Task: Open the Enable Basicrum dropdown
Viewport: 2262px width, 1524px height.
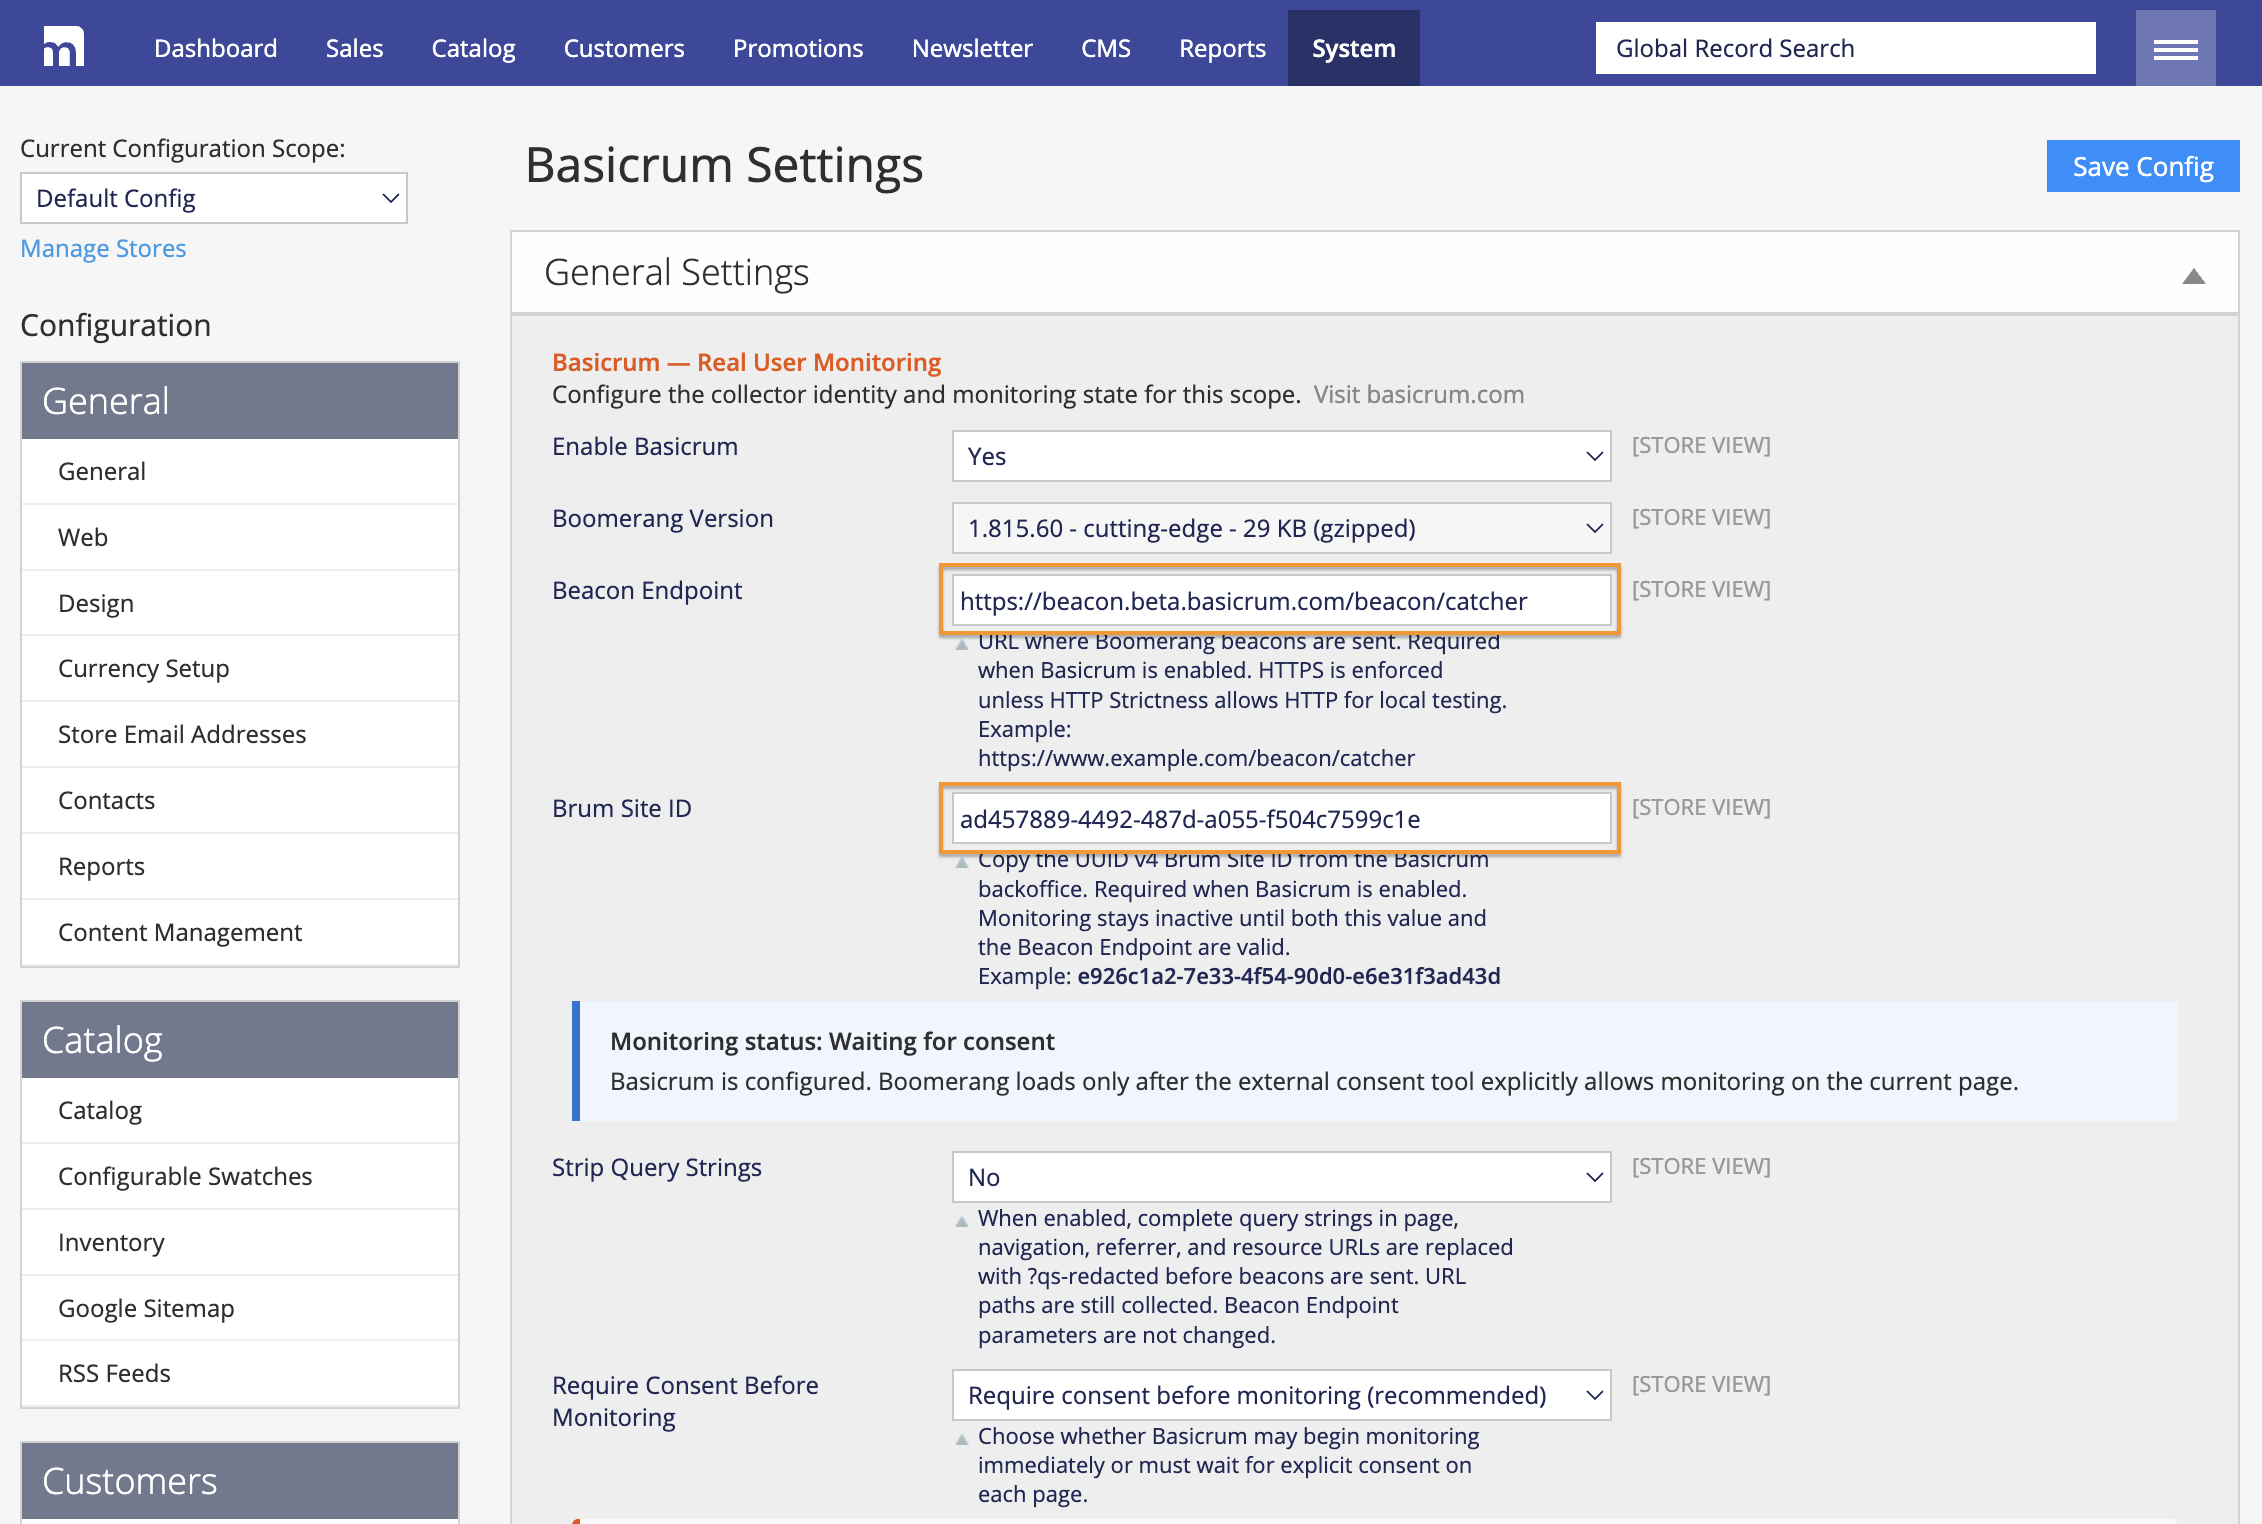Action: (1281, 456)
